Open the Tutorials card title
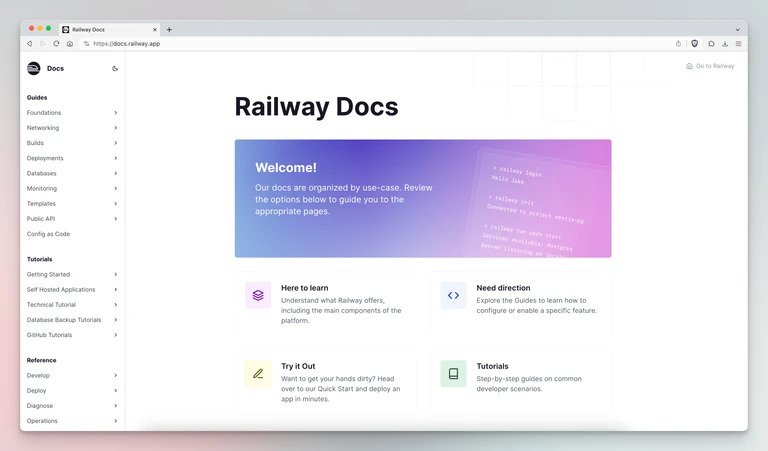This screenshot has height=451, width=768. pyautogui.click(x=492, y=366)
